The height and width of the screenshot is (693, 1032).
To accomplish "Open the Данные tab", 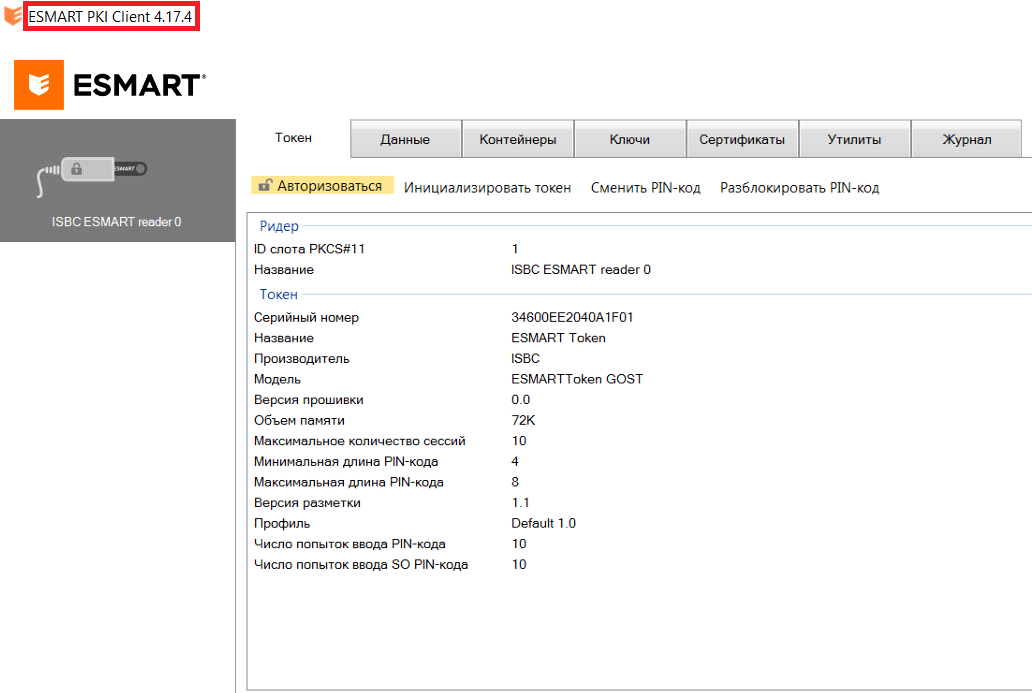I will click(405, 140).
